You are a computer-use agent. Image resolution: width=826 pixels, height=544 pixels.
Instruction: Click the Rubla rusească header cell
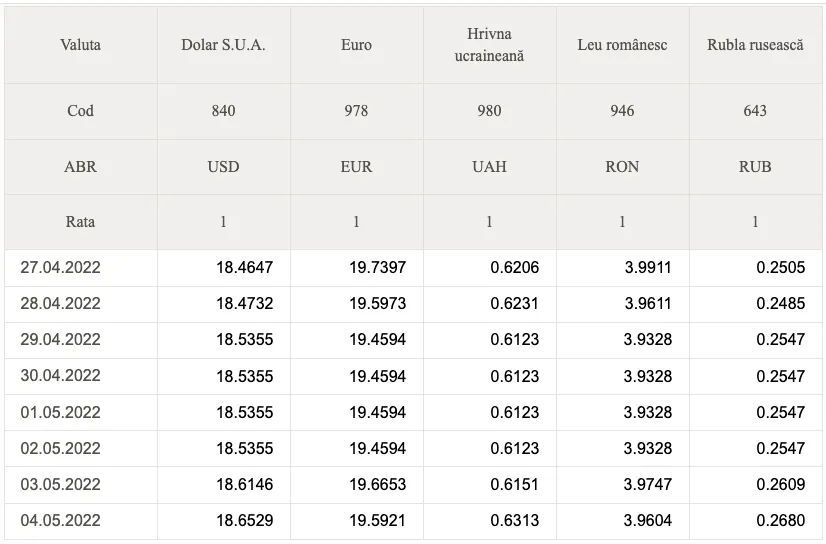coord(755,45)
